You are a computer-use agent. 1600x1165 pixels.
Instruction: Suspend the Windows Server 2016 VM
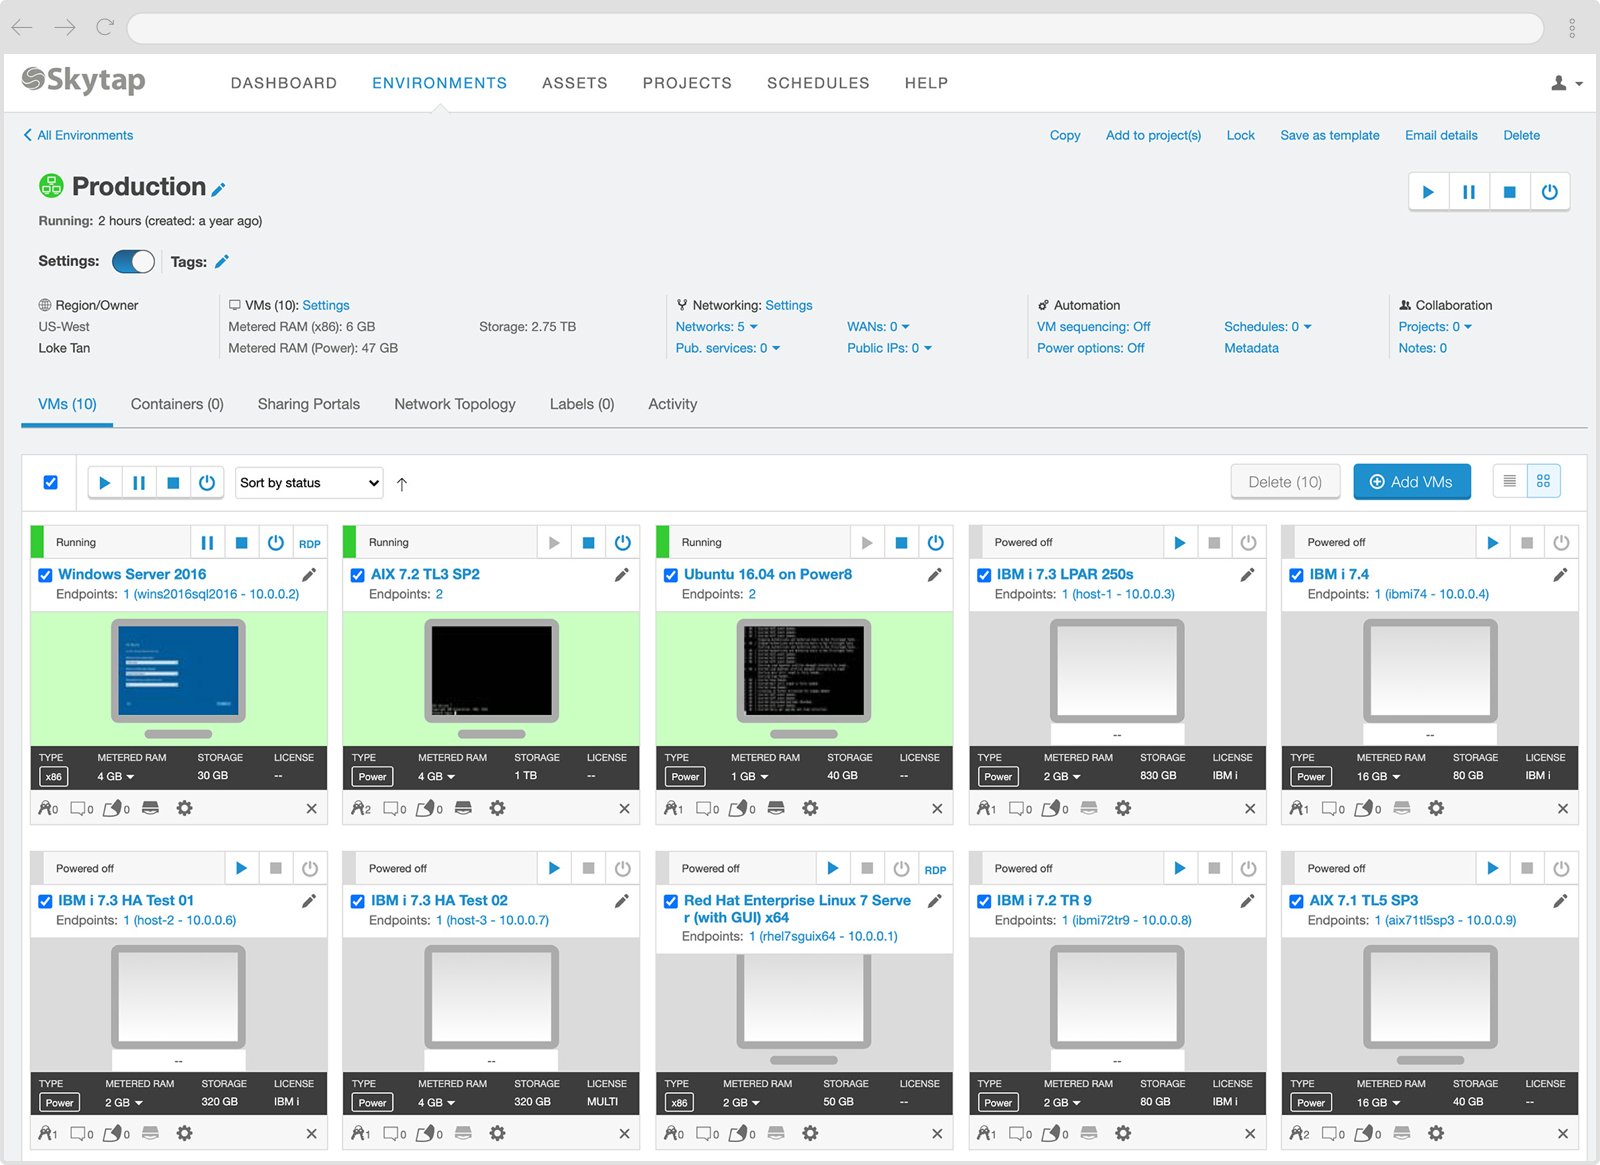(207, 543)
